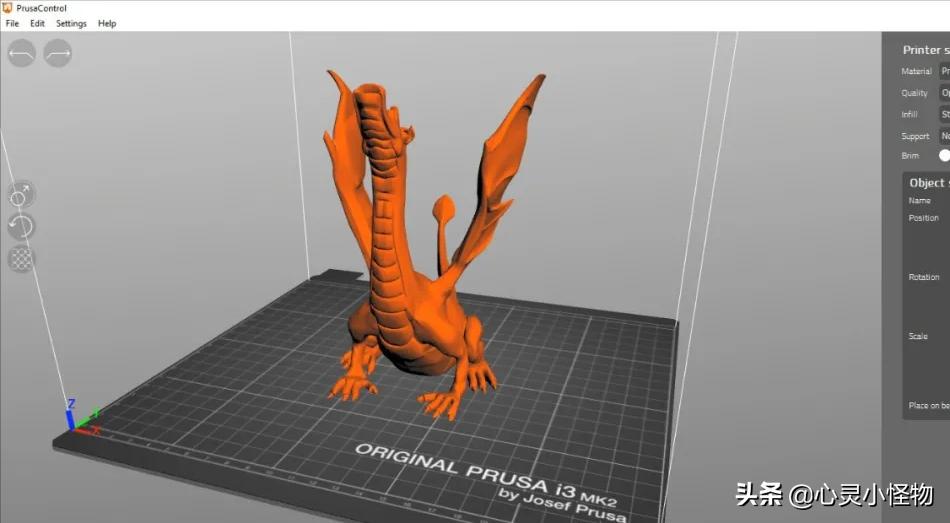
Task: Open the Edit menu
Action: point(38,24)
